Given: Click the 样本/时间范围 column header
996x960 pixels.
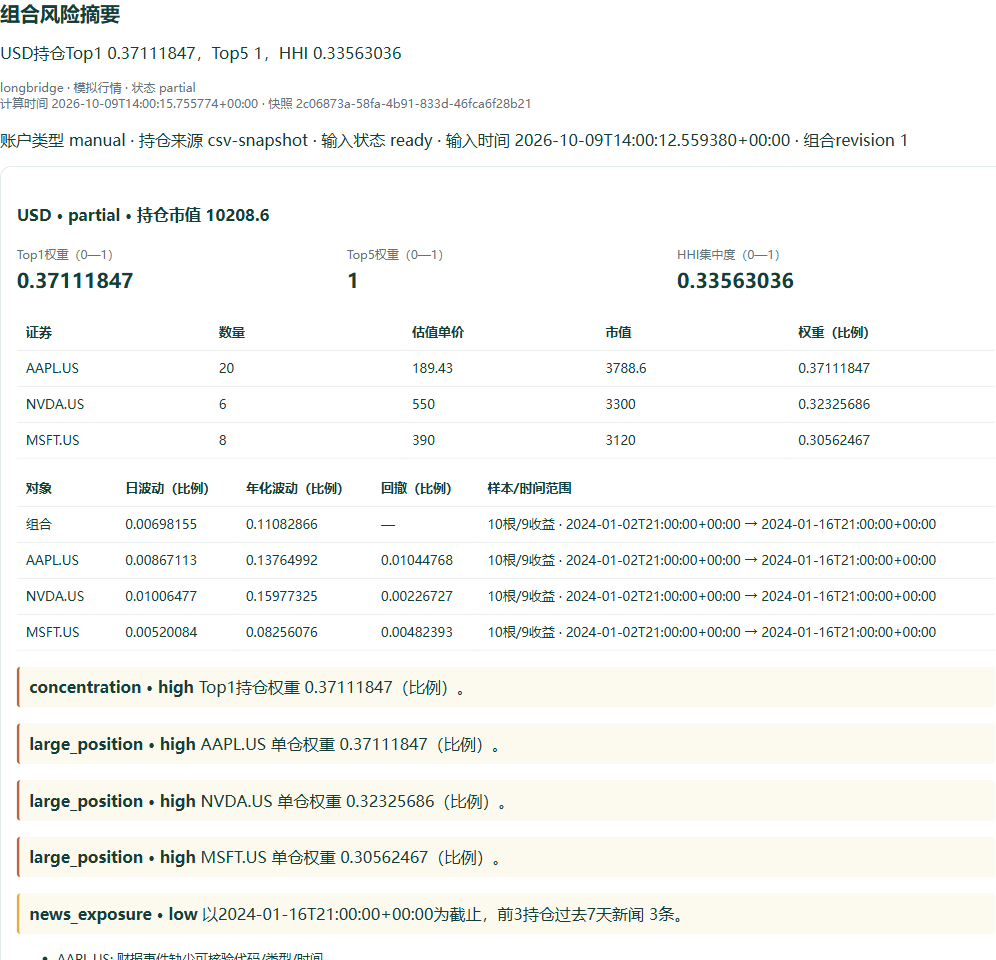Looking at the screenshot, I should pyautogui.click(x=529, y=489).
